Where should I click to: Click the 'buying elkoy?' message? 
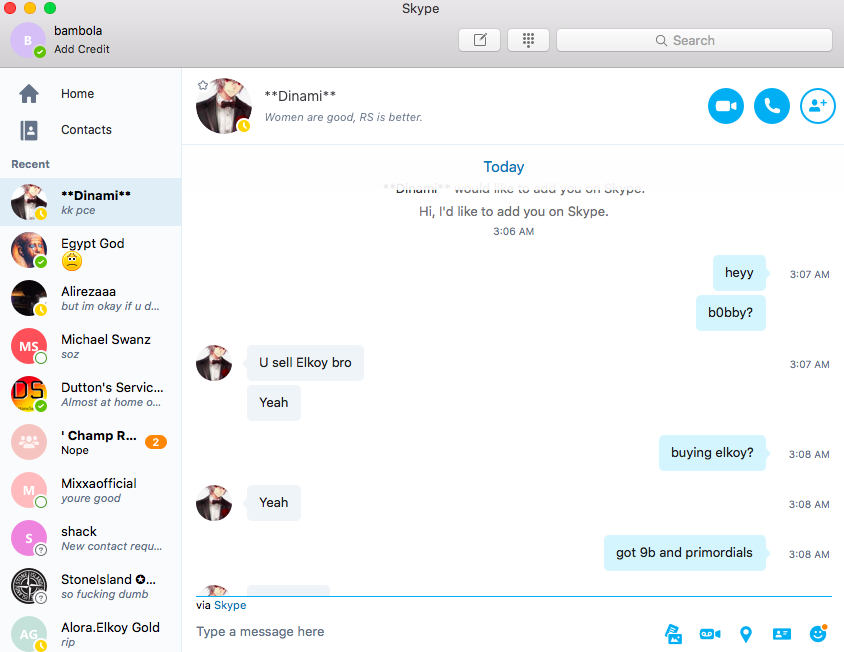click(x=712, y=453)
